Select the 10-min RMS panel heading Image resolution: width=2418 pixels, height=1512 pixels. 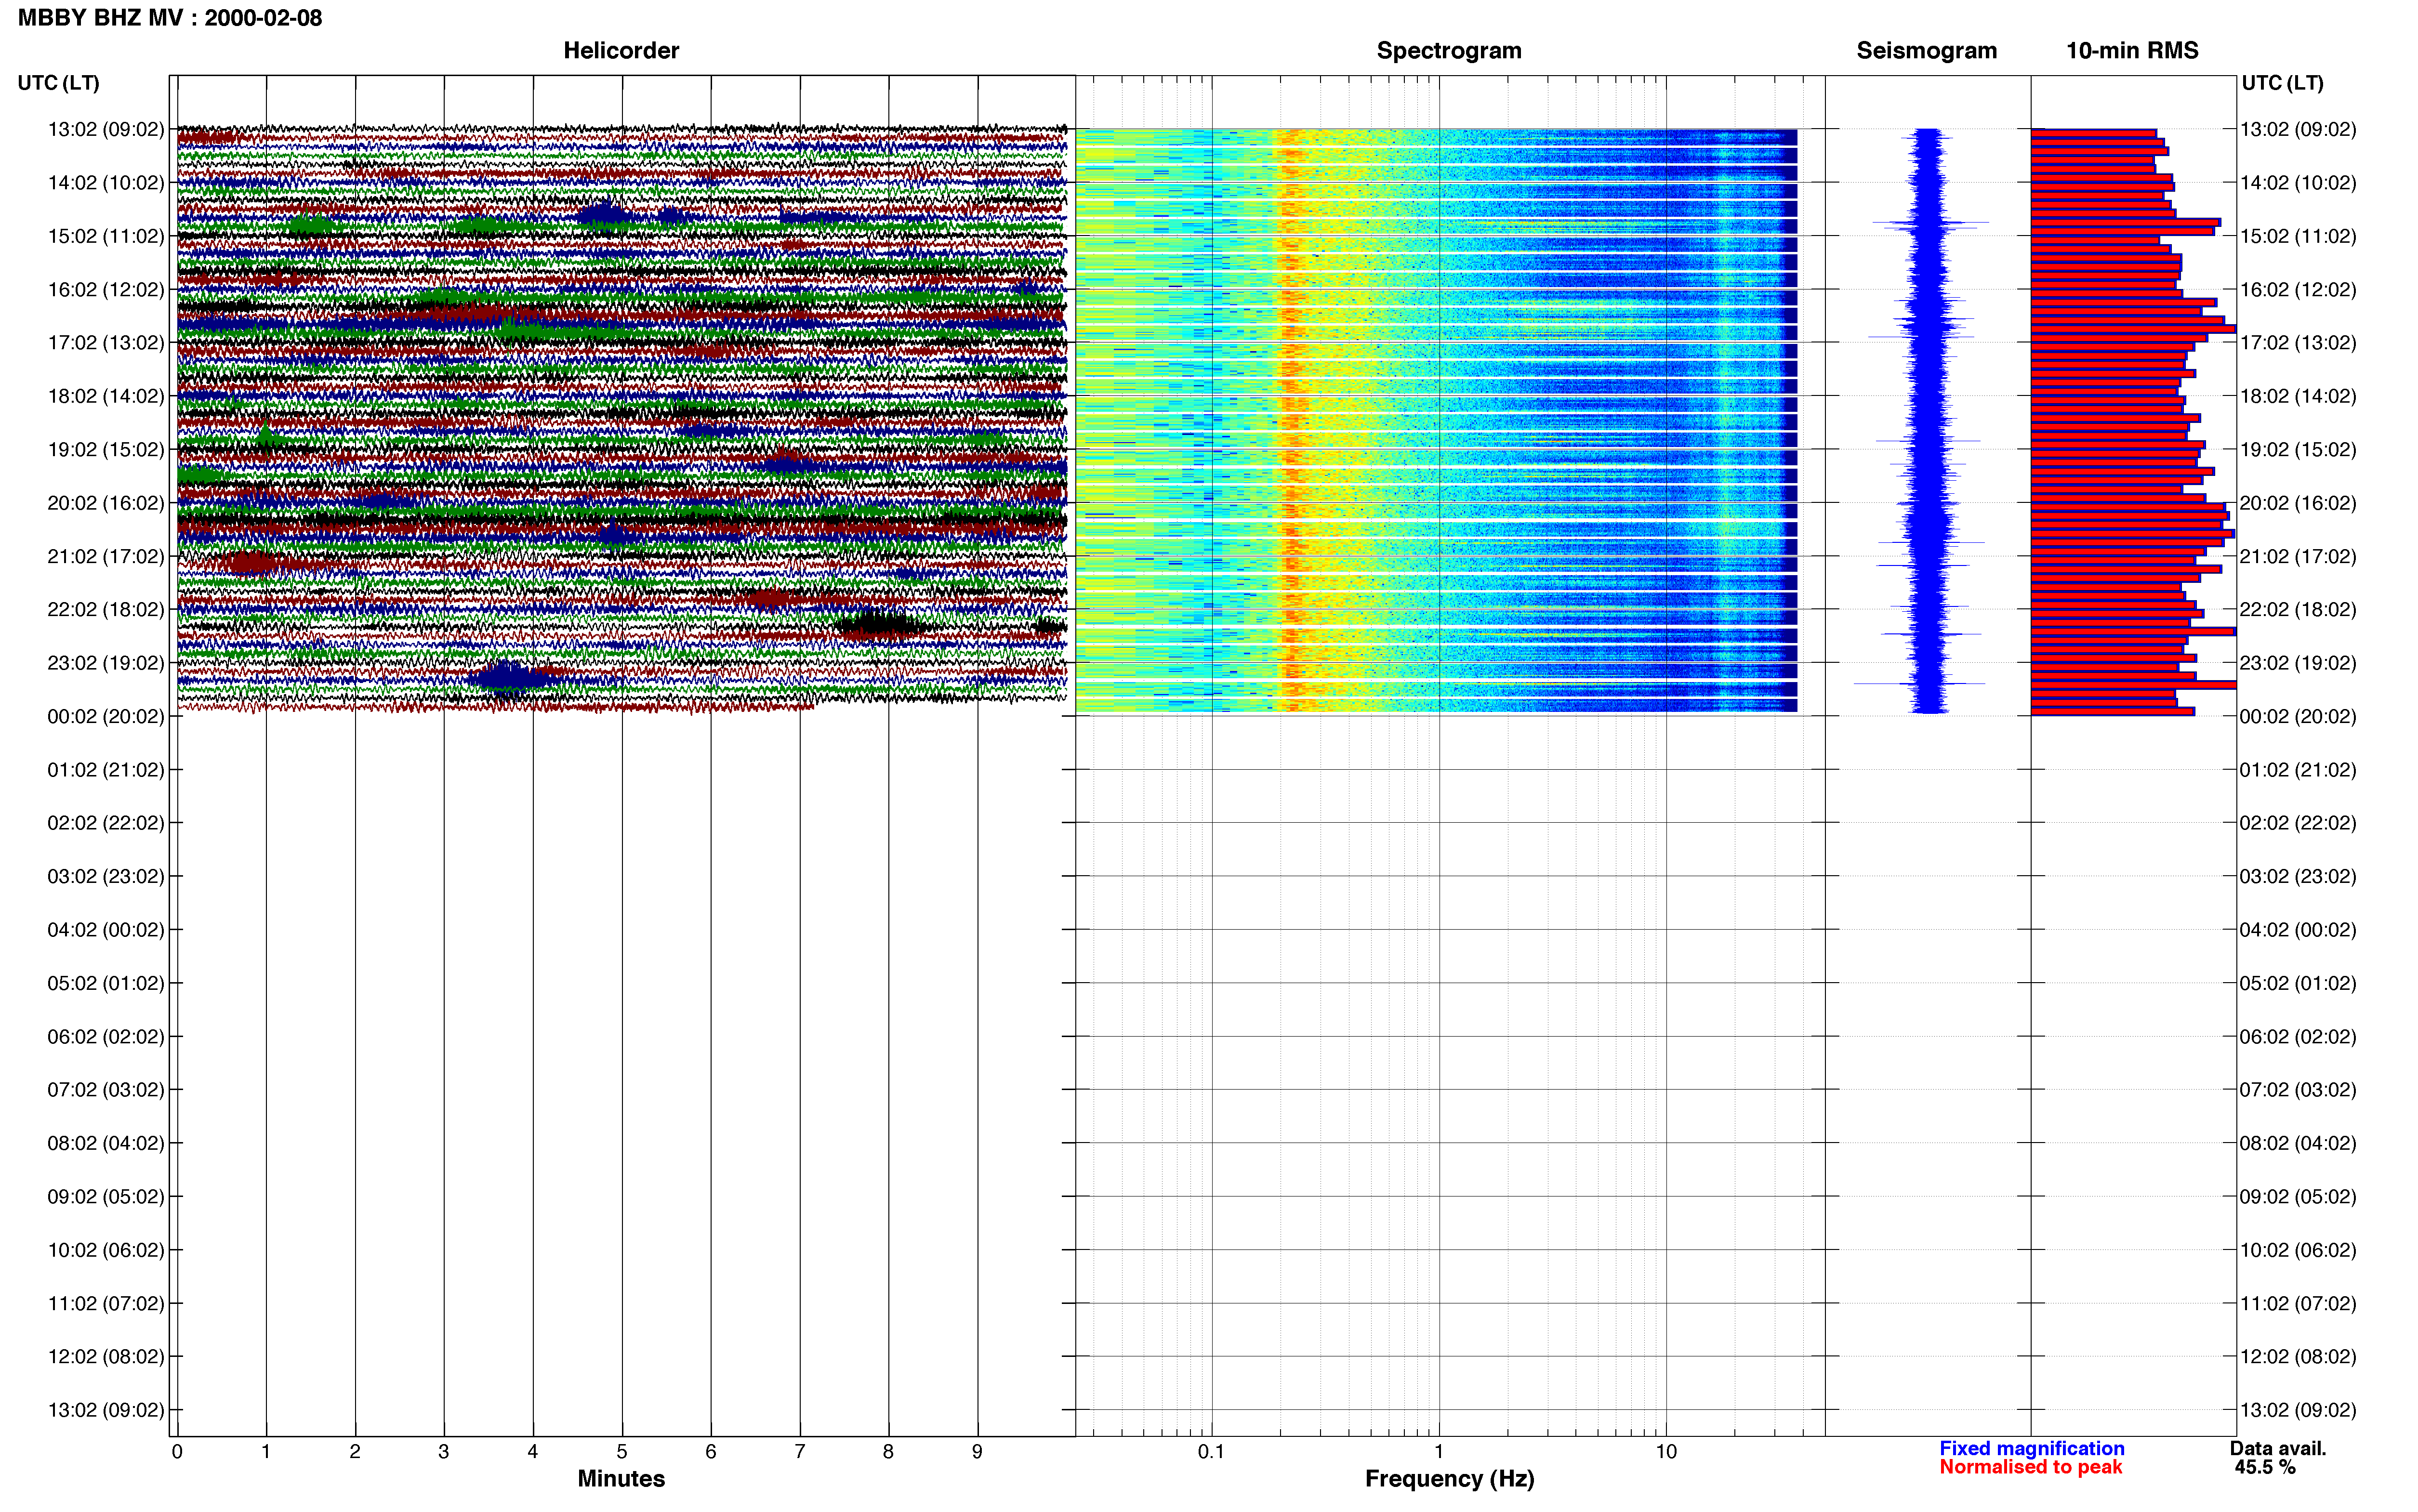[x=2132, y=51]
